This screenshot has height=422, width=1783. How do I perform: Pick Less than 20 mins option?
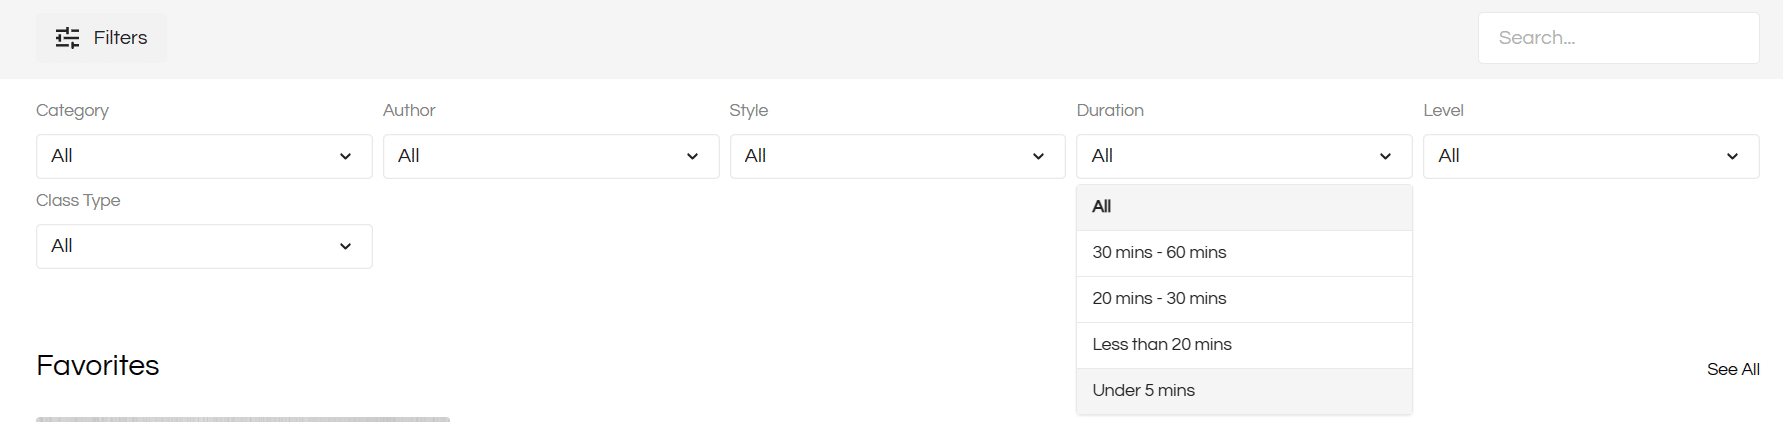coord(1244,345)
